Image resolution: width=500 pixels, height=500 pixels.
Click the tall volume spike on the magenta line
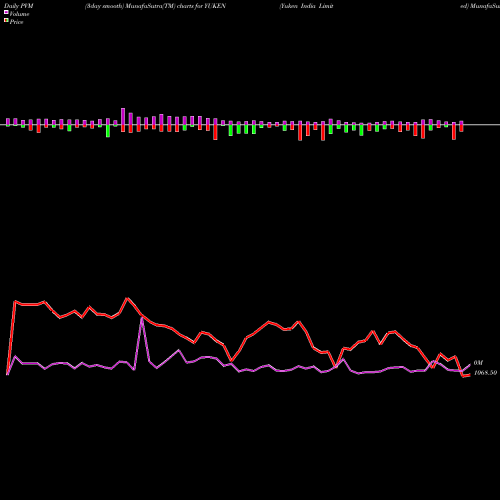tap(142, 318)
